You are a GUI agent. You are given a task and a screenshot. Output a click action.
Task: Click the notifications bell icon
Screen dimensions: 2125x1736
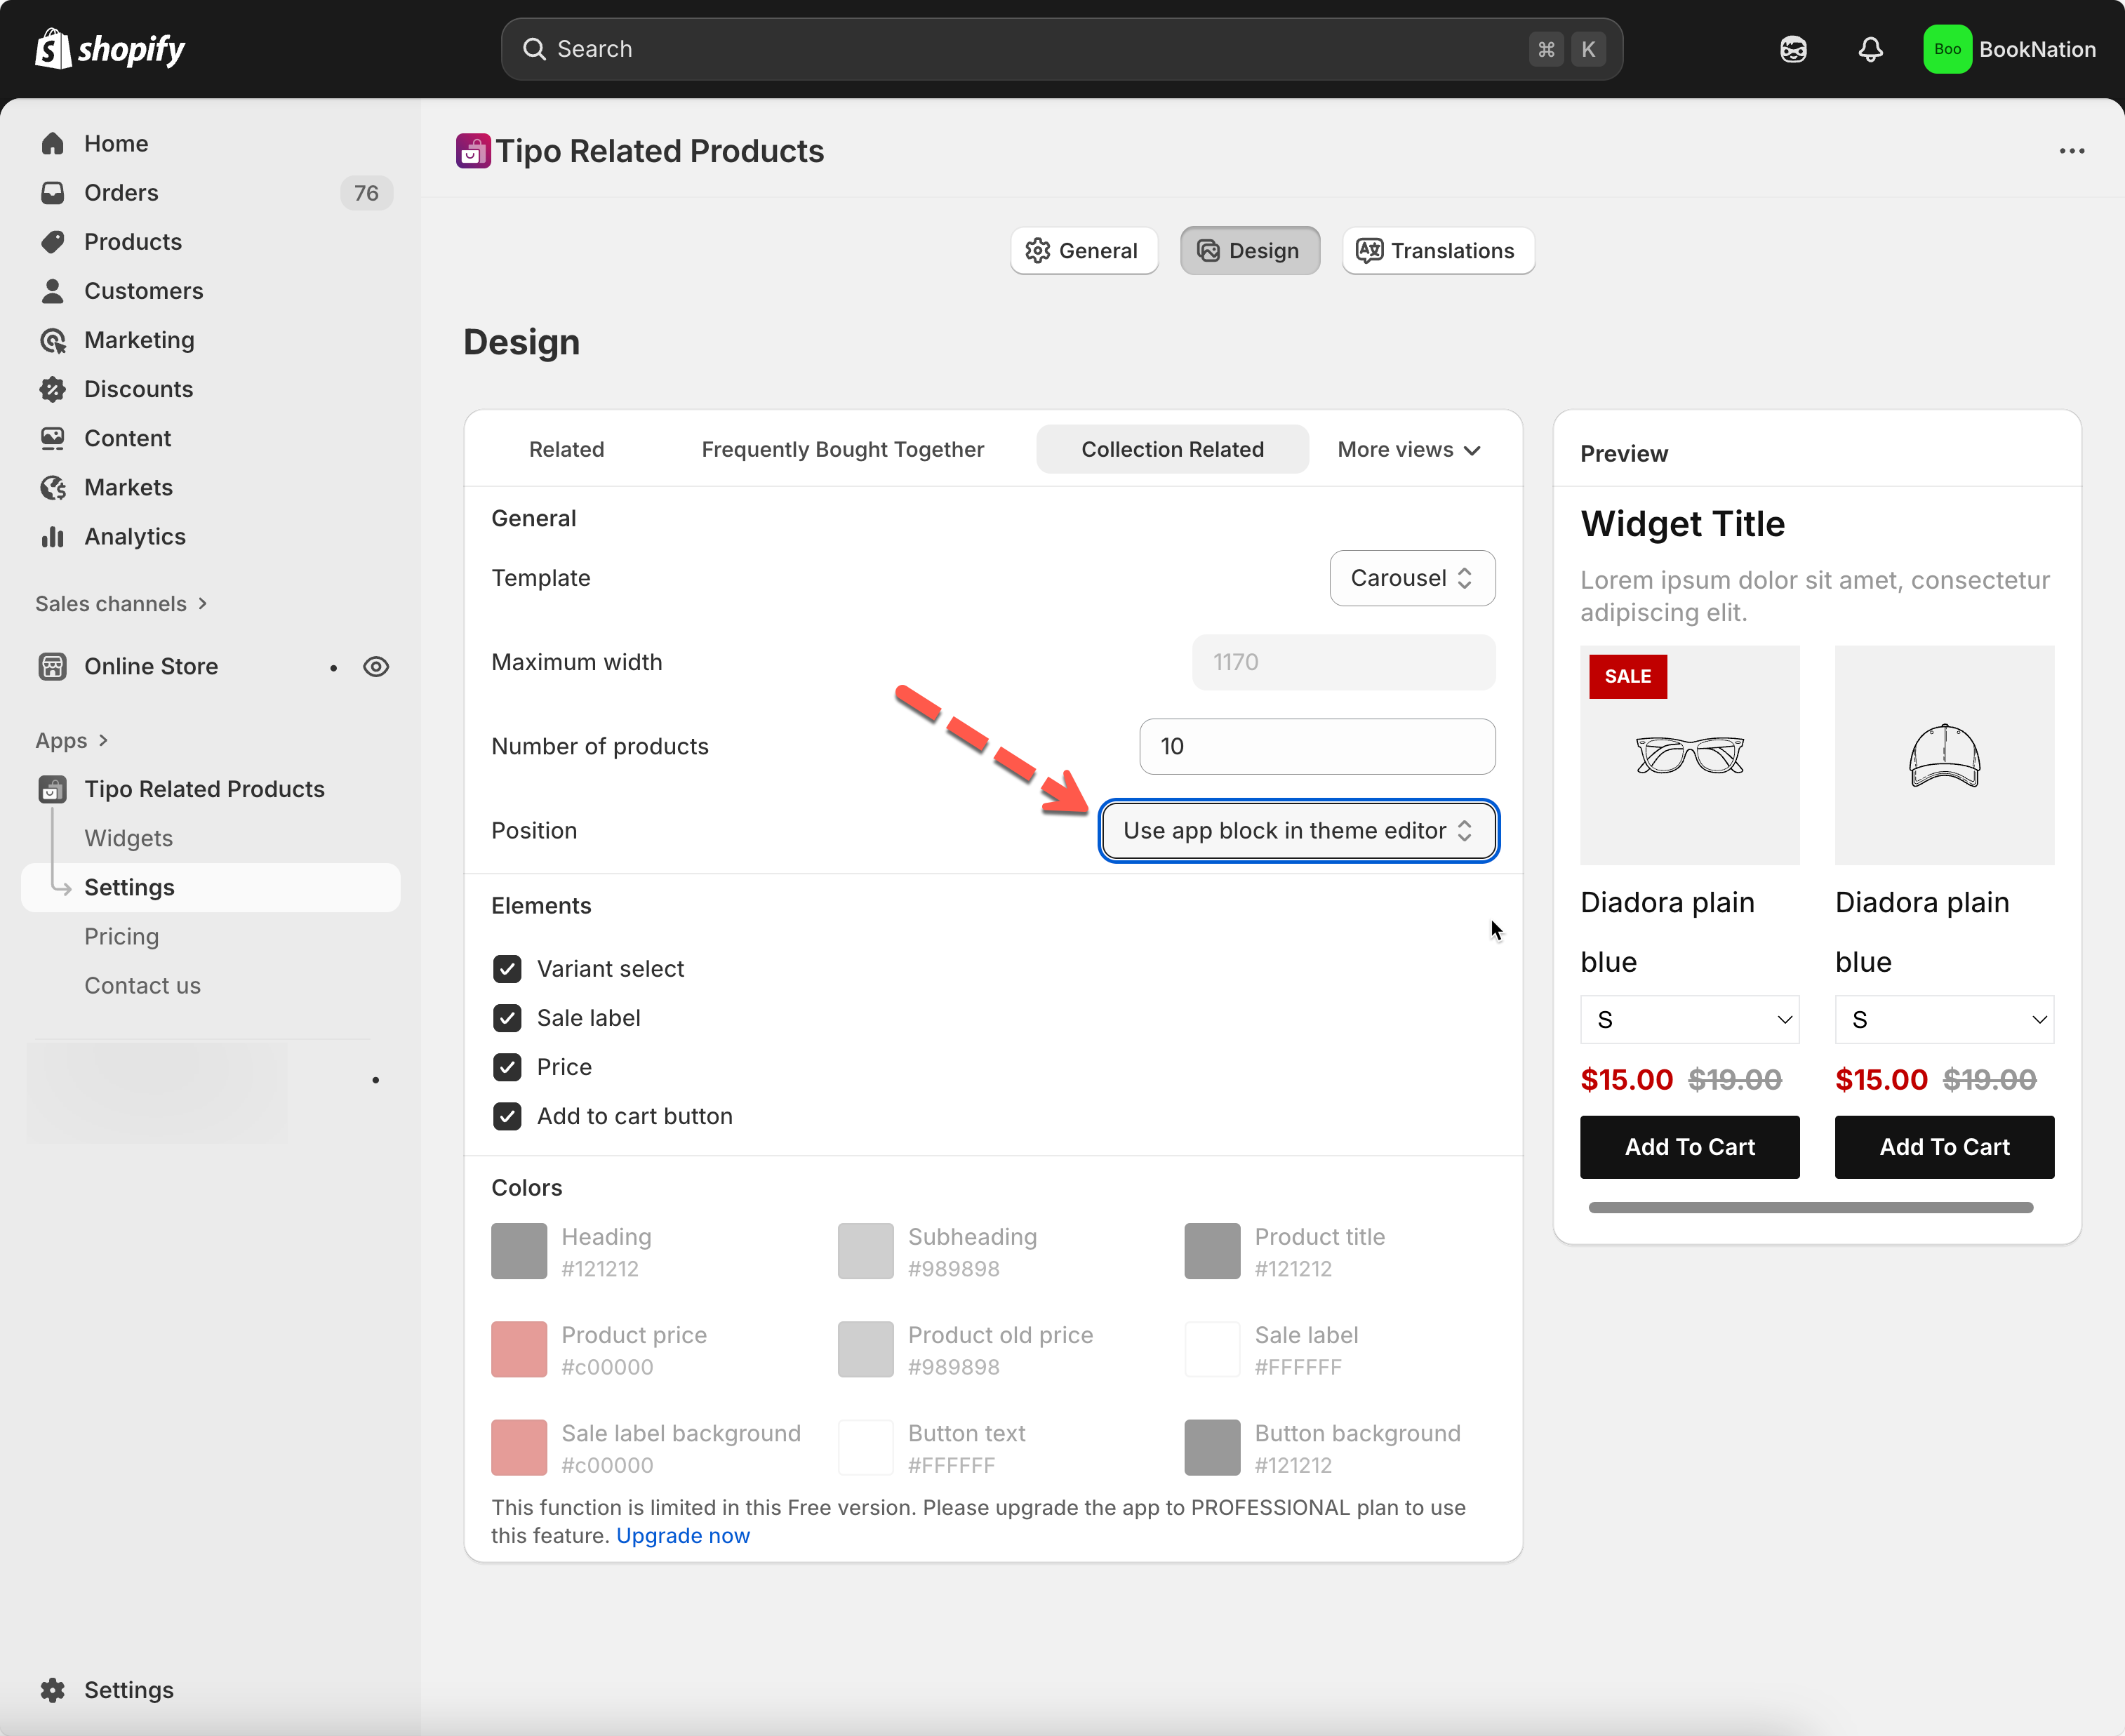pyautogui.click(x=1870, y=49)
